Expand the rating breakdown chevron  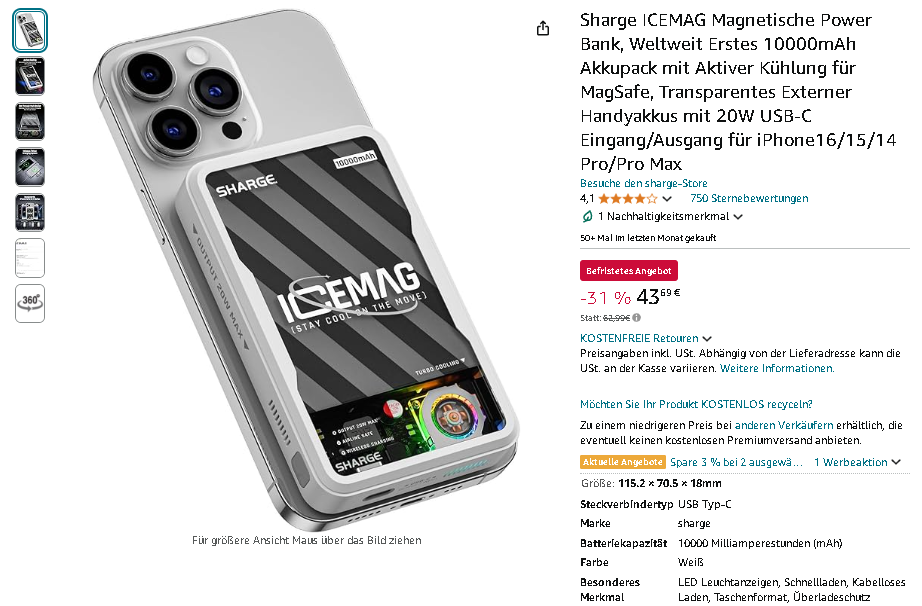[x=667, y=199]
